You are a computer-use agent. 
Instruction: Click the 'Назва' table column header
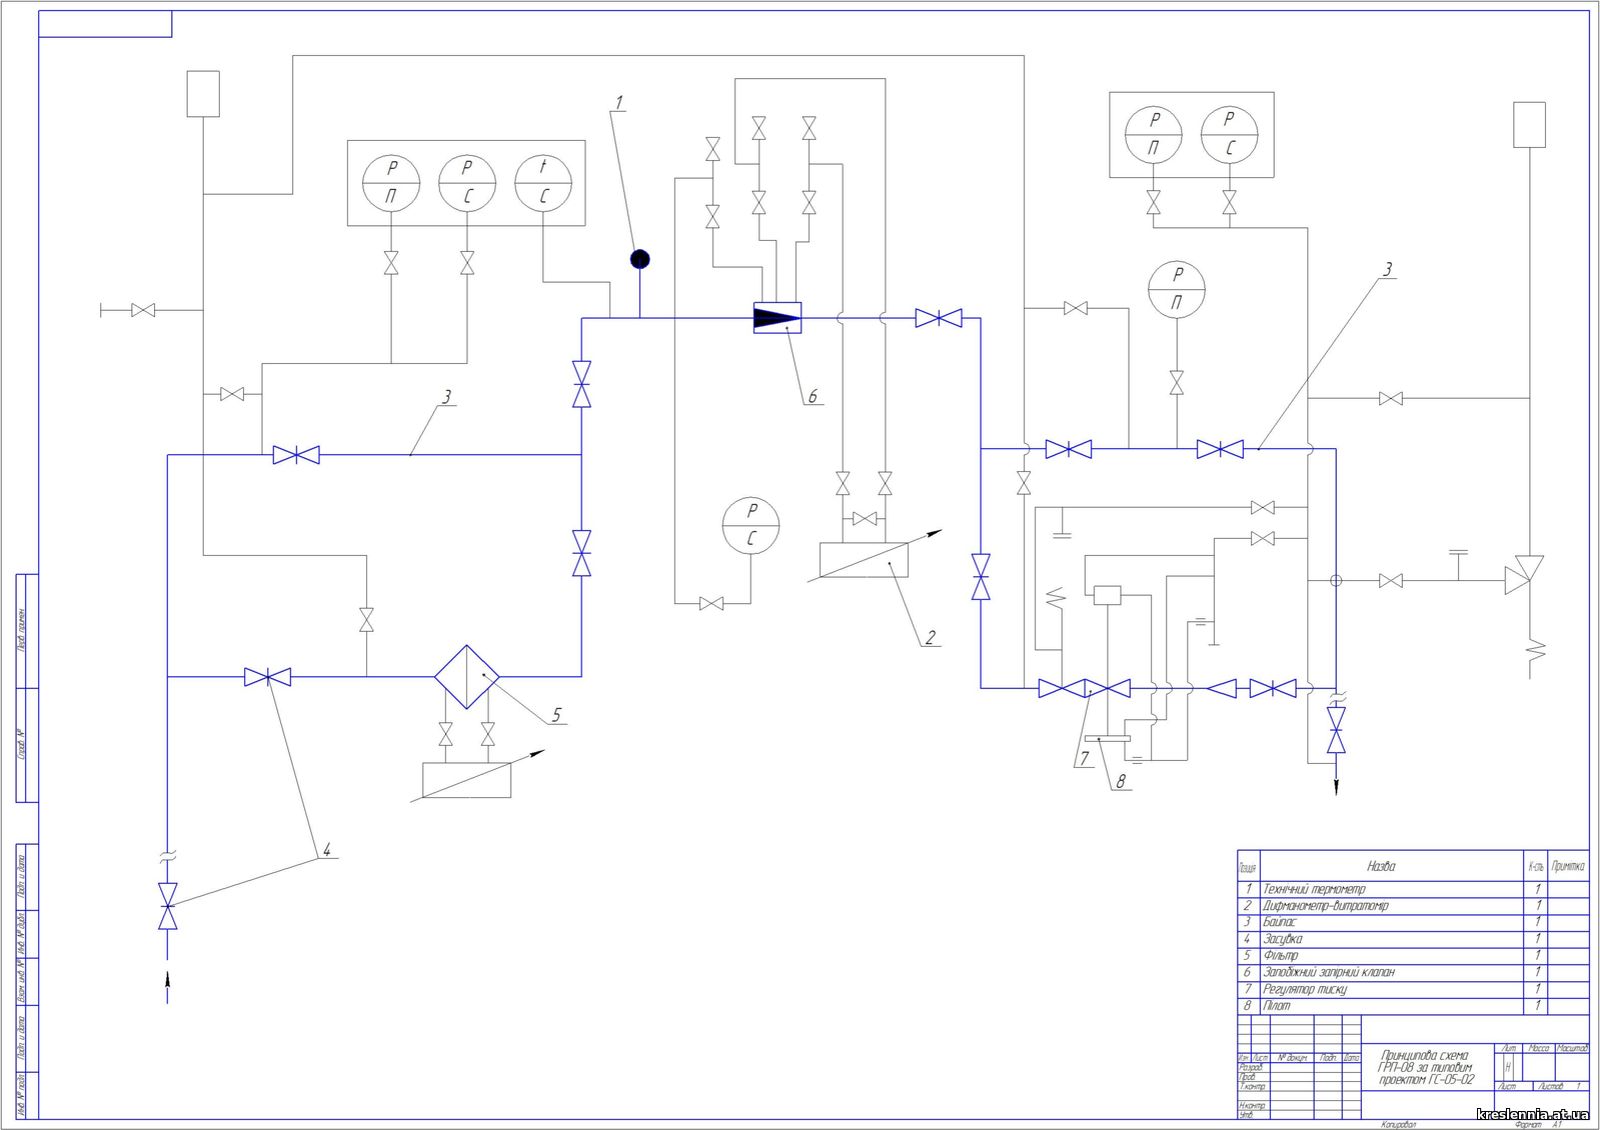(1381, 866)
